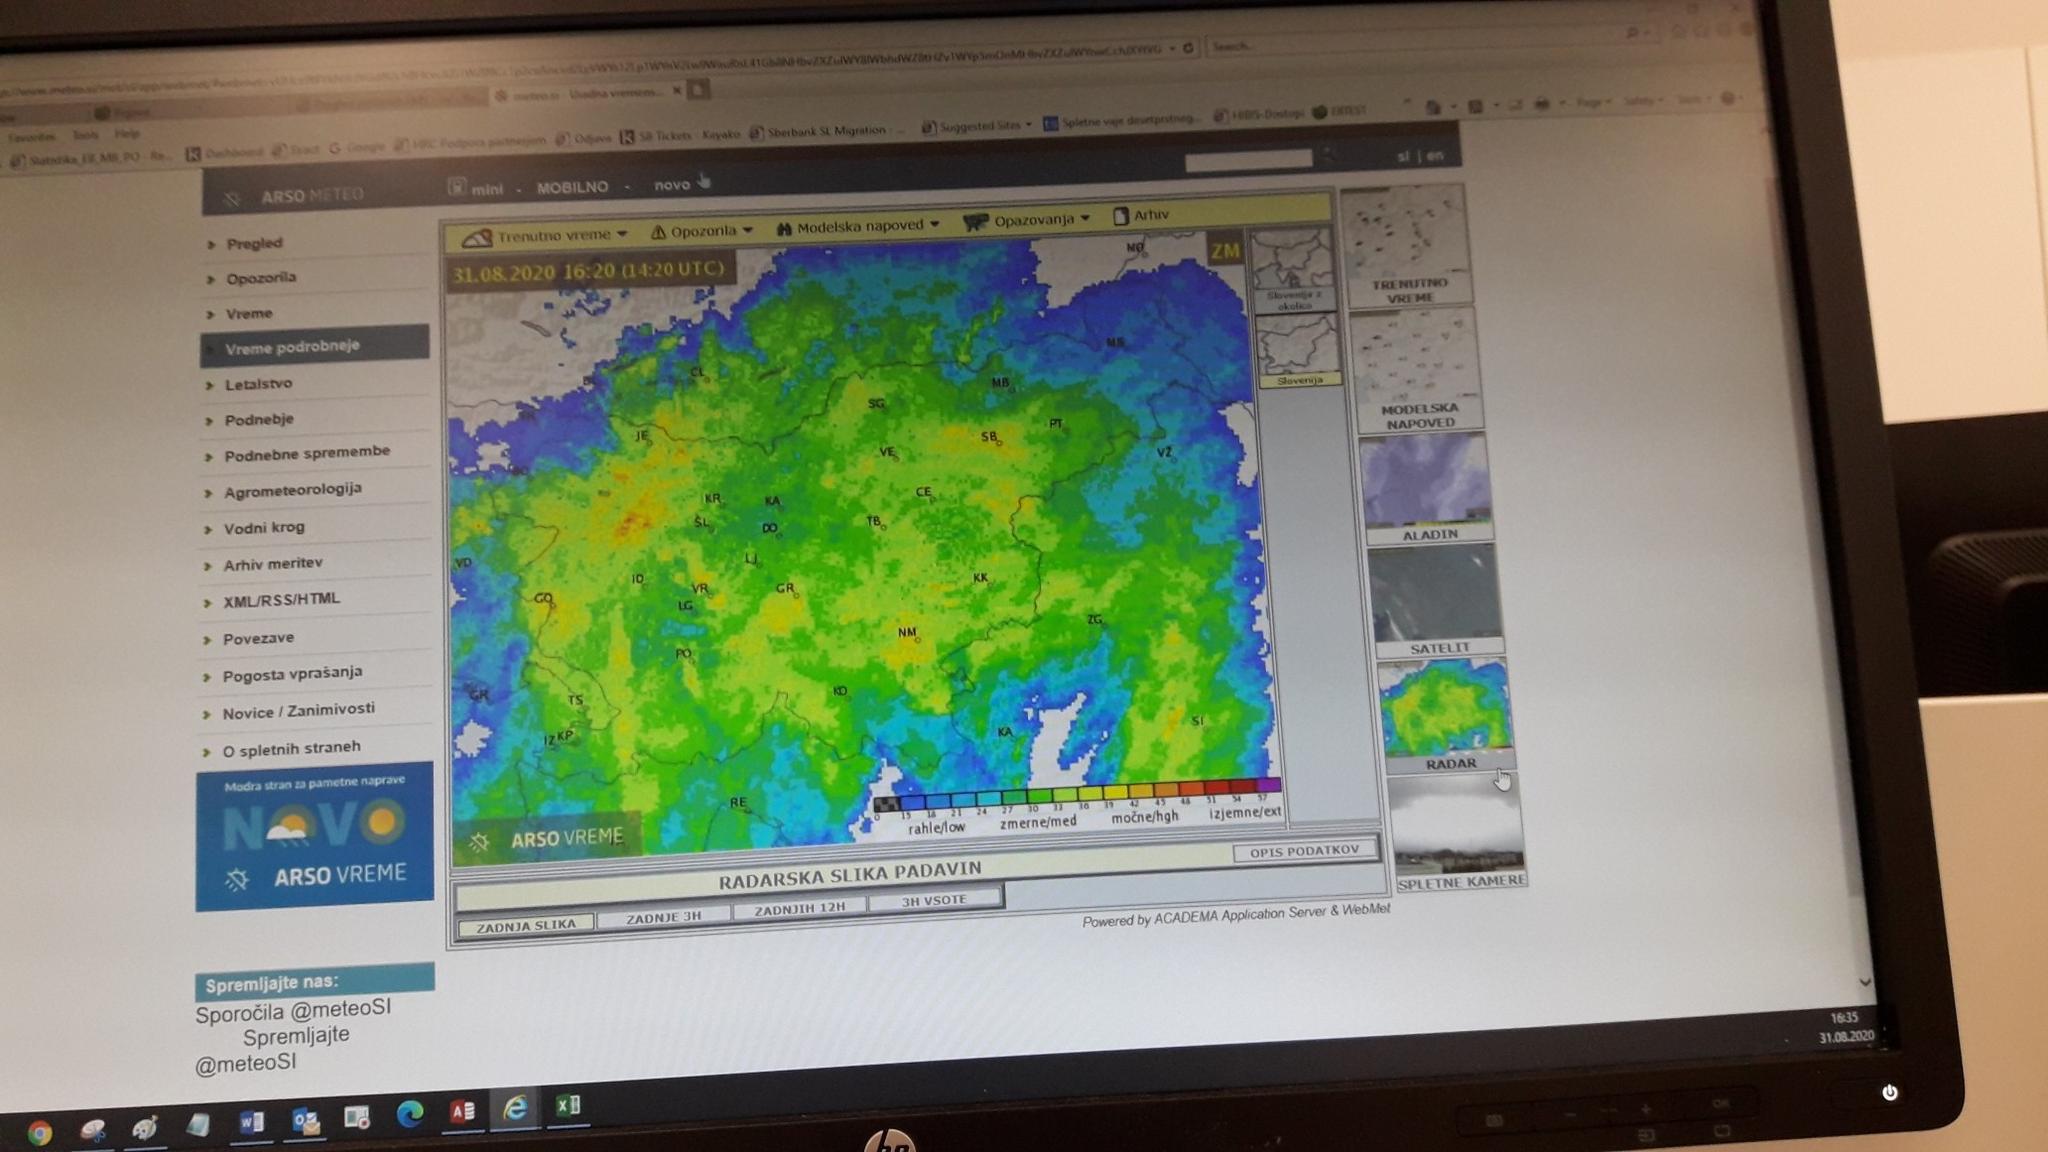Click the ZADNJA SLIKA button
Image resolution: width=2048 pixels, height=1152 pixels.
[526, 926]
